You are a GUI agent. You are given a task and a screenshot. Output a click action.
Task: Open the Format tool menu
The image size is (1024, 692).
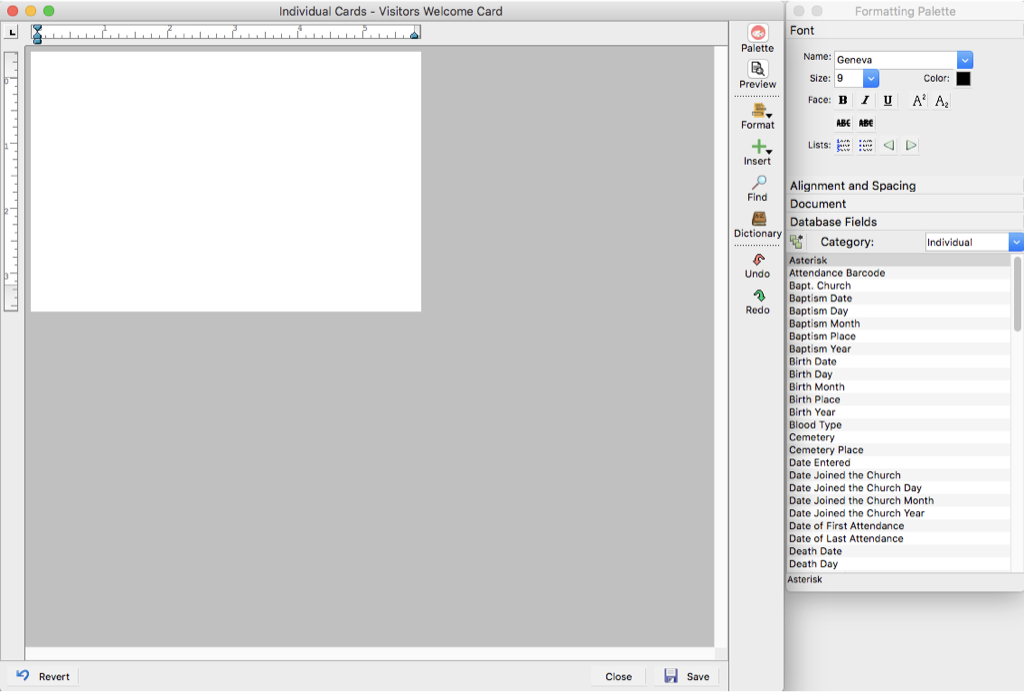tap(759, 111)
